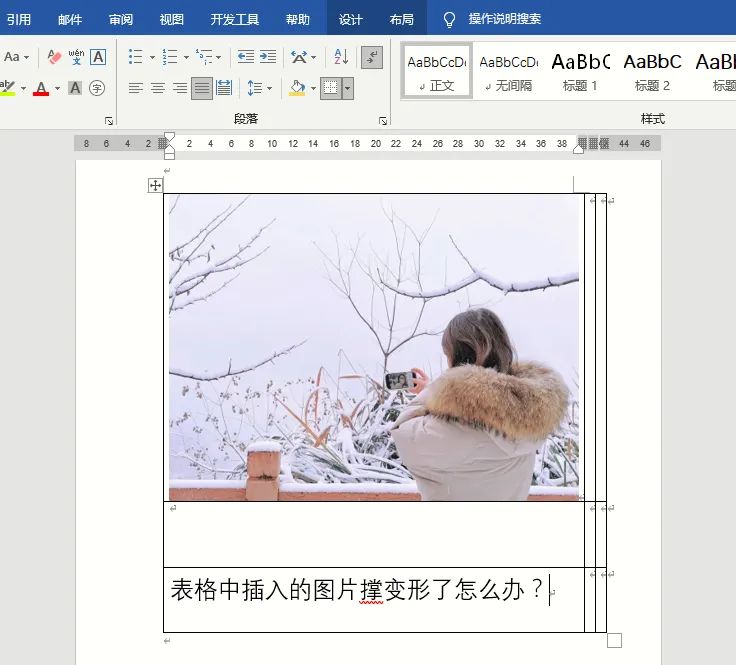Screen dimensions: 736x665
Task: Open the 引用 ribbon tab
Action: pyautogui.click(x=19, y=19)
